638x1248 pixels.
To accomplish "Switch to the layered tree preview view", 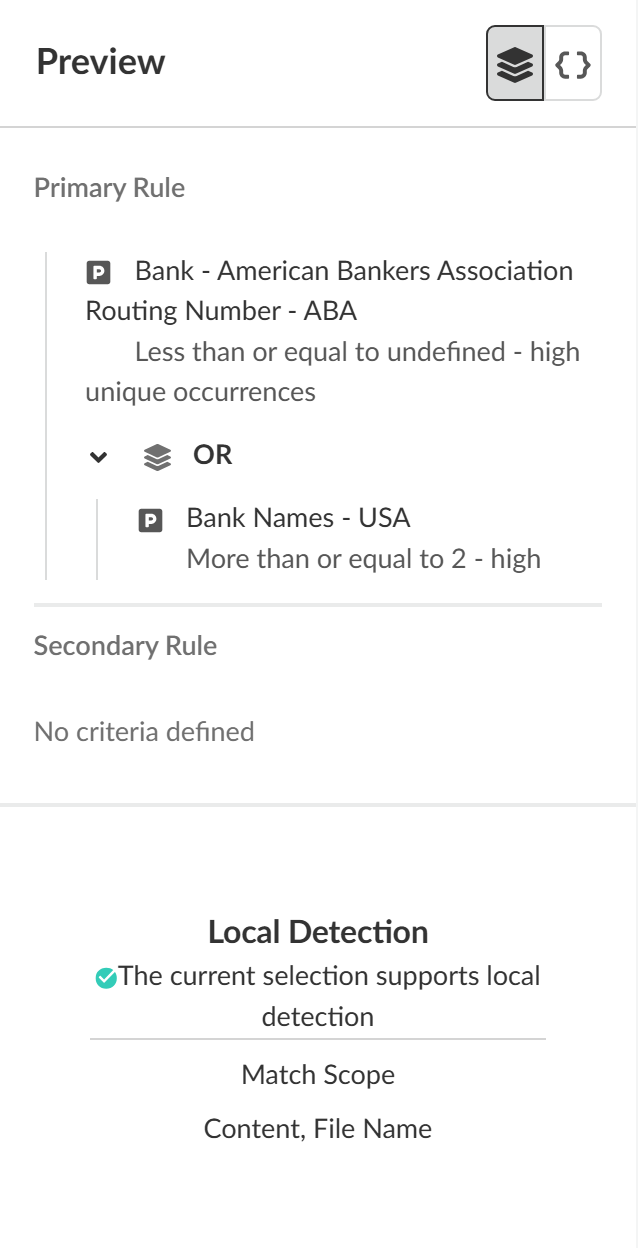I will tap(515, 64).
